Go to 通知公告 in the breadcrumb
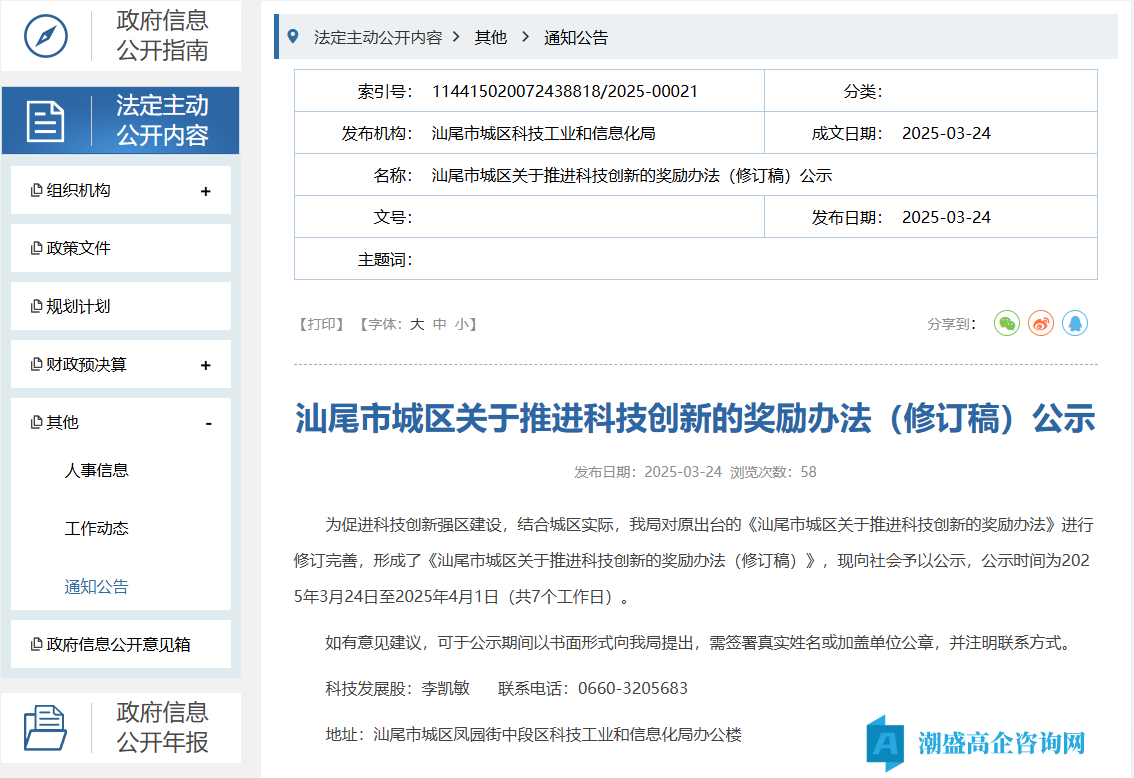 pyautogui.click(x=576, y=38)
